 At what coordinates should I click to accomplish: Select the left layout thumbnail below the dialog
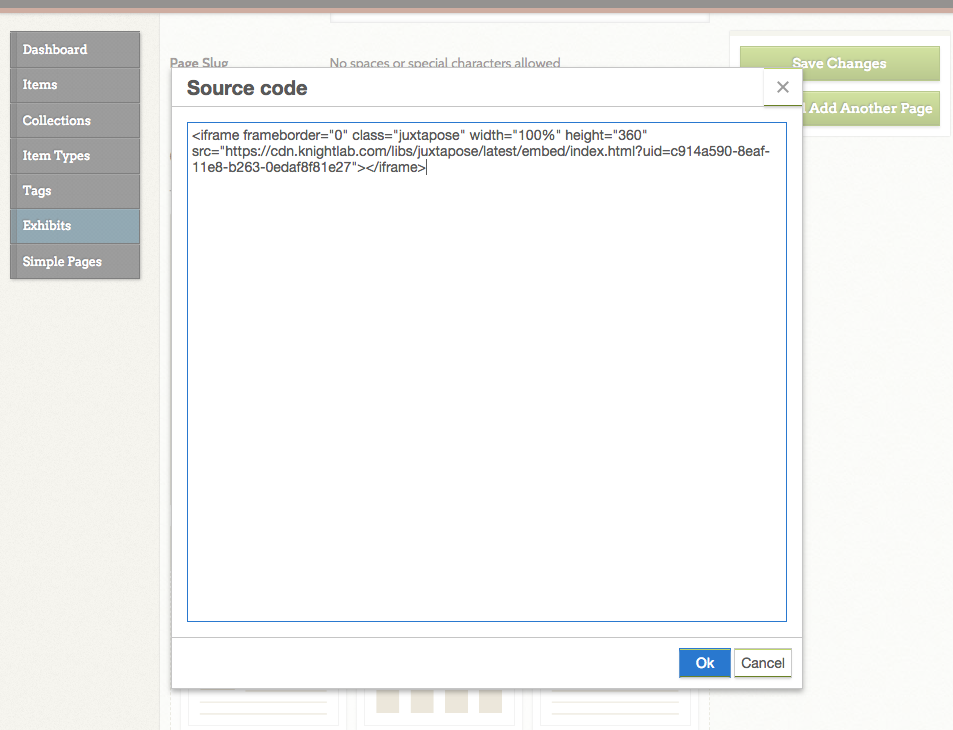tap(264, 706)
